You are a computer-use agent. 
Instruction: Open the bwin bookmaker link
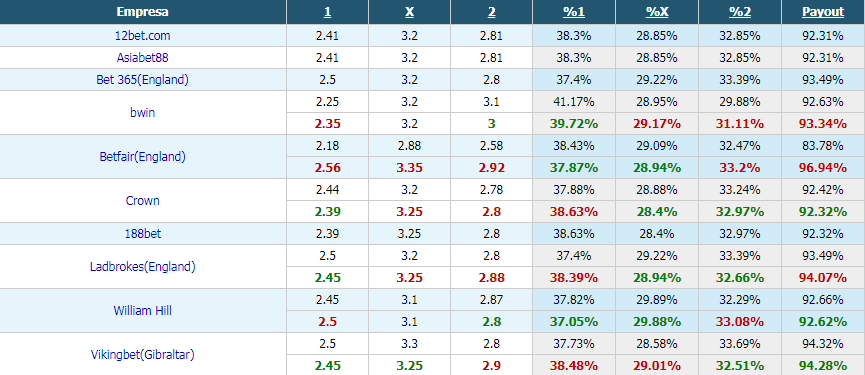(x=143, y=112)
